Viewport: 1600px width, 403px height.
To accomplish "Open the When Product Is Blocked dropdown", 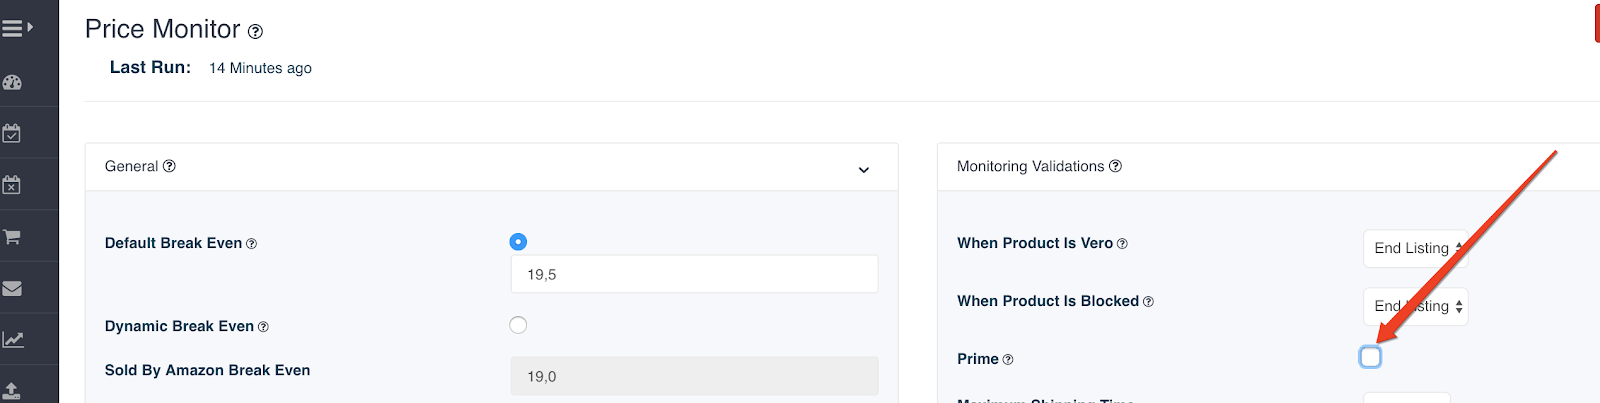I will [x=1415, y=306].
